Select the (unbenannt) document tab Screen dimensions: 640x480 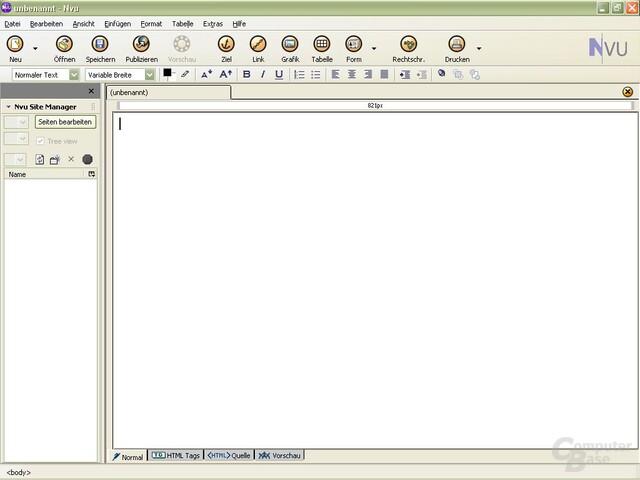coord(169,93)
